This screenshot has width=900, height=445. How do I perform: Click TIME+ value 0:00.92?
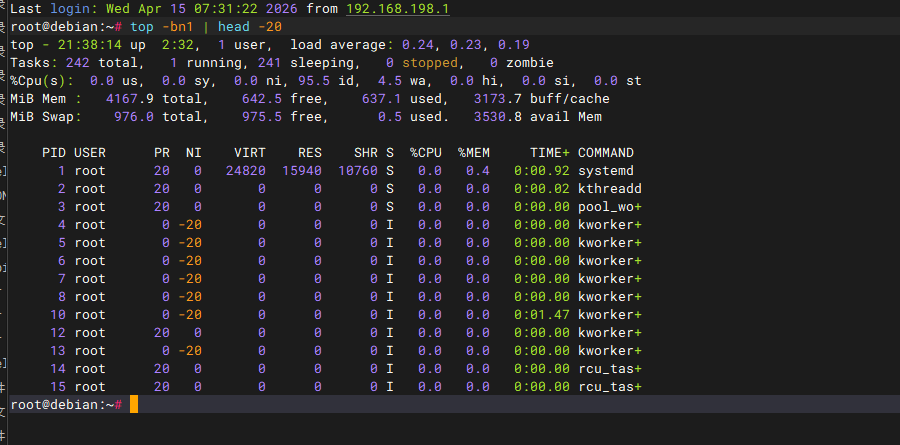tap(542, 171)
